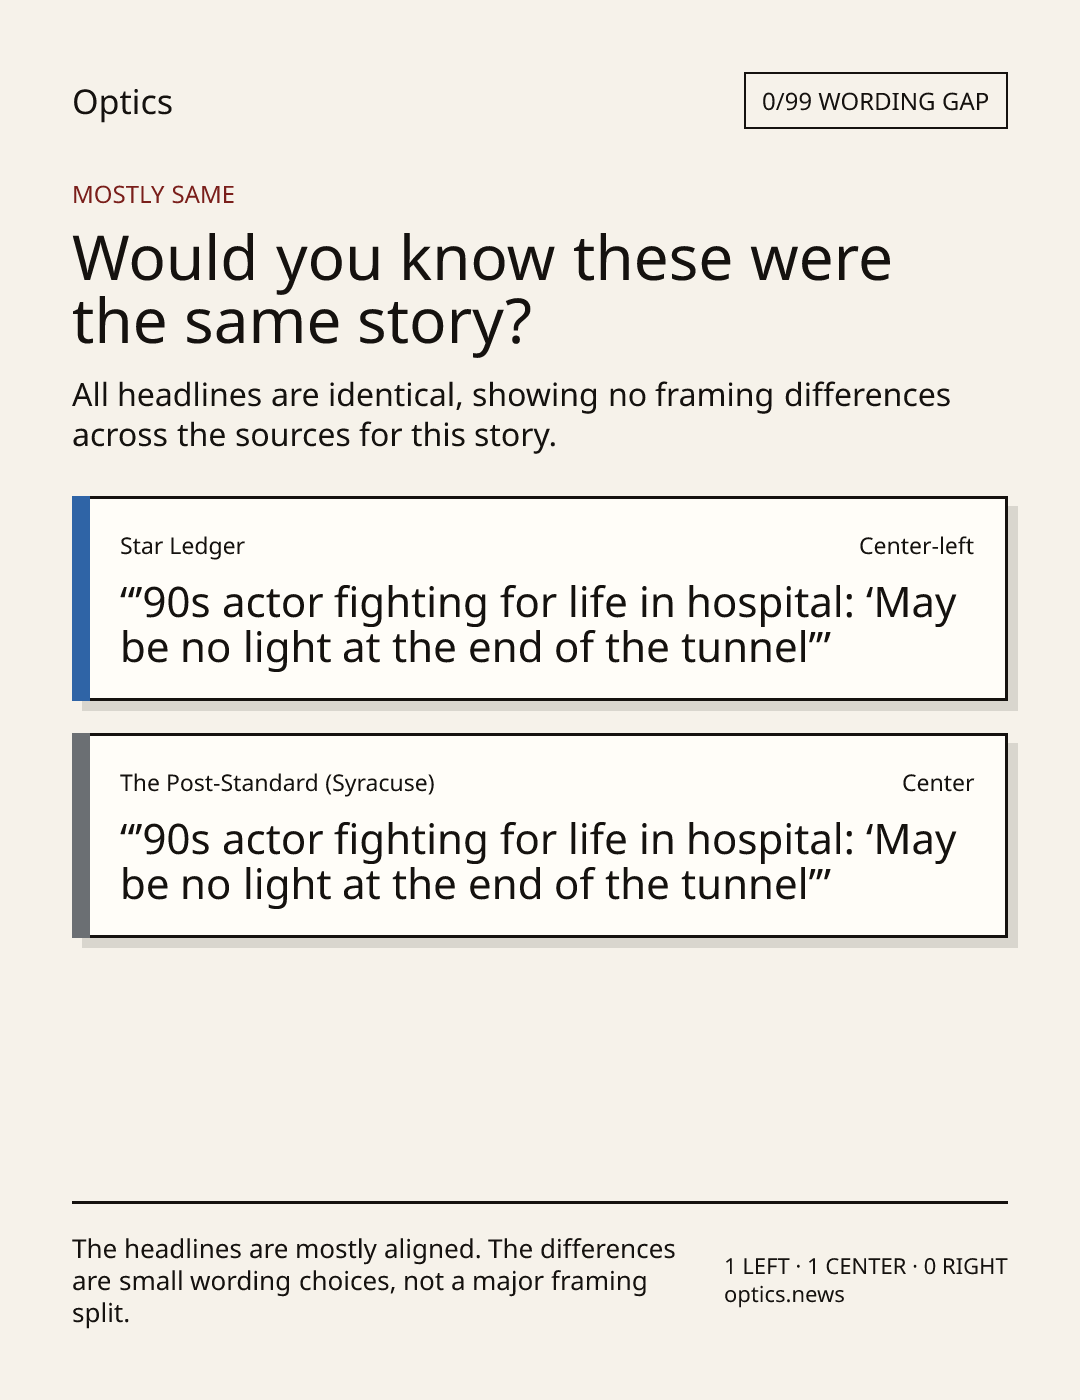Click The Post-Standard (Syracuse) source name
The height and width of the screenshot is (1400, 1080).
click(x=277, y=783)
